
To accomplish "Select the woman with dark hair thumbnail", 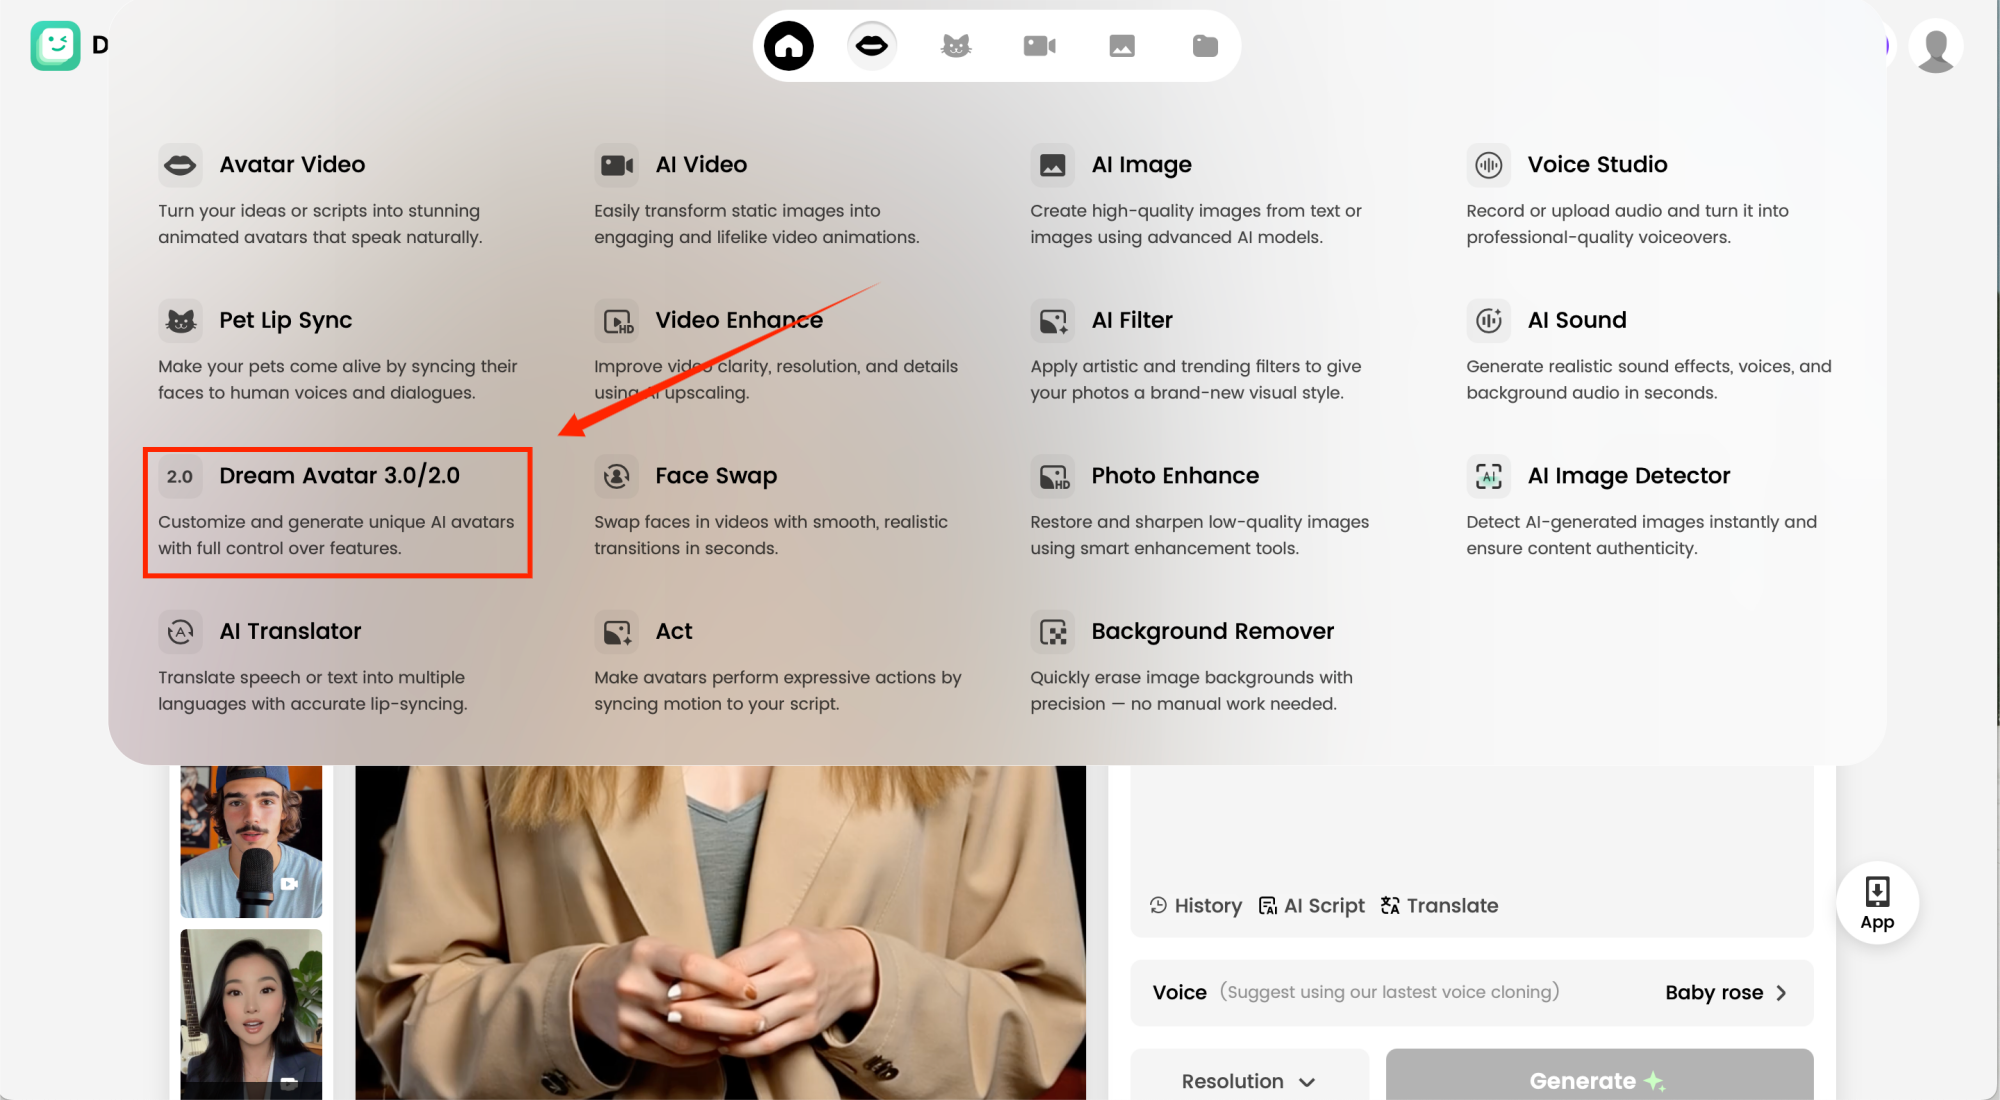I will click(251, 1010).
